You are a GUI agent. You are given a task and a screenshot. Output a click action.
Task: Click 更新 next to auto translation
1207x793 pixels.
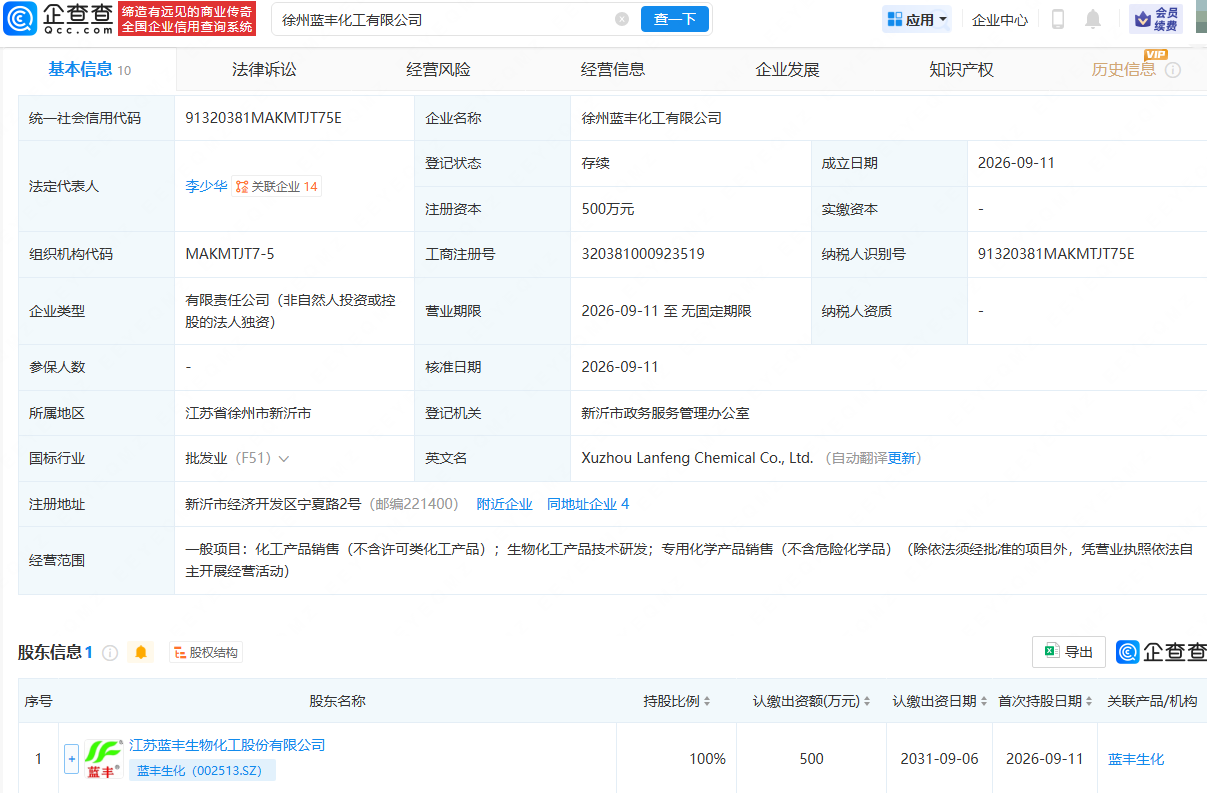902,458
